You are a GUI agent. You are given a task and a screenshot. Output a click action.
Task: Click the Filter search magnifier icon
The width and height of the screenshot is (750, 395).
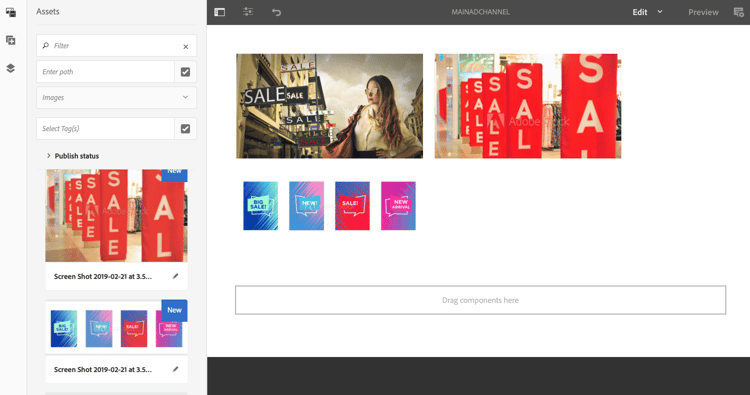45,45
